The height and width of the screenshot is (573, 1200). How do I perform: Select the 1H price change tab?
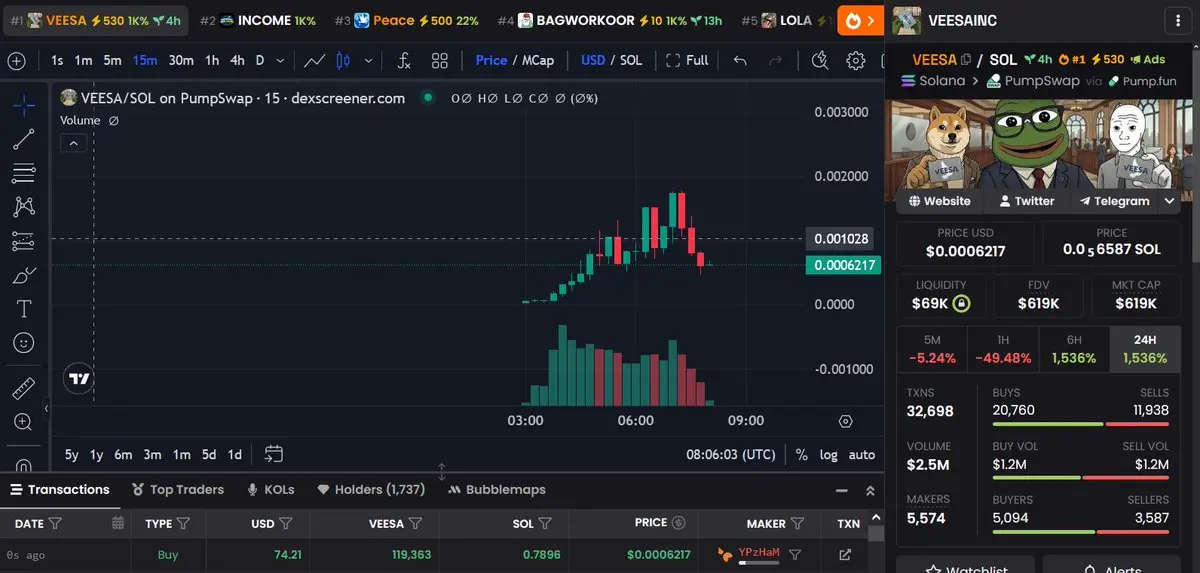pos(1003,349)
